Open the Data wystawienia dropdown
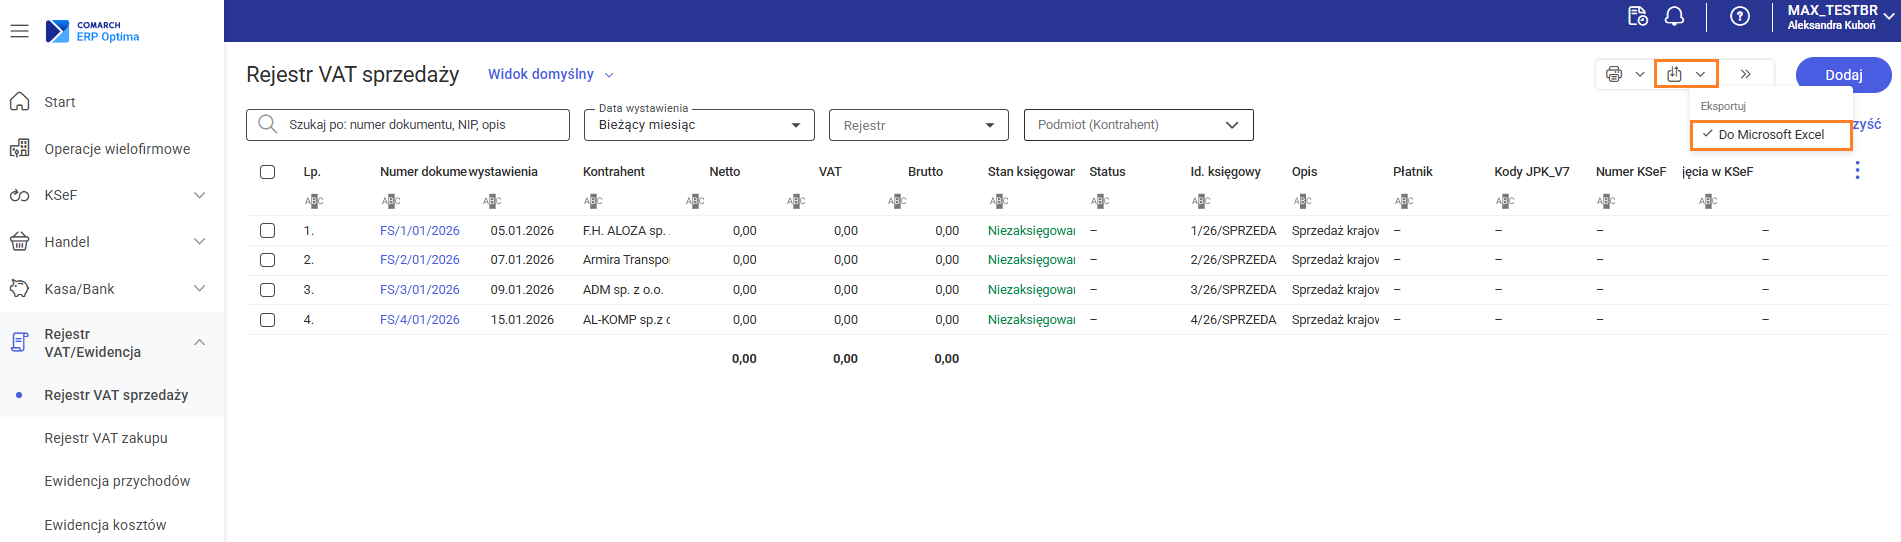The image size is (1901, 542). click(700, 126)
